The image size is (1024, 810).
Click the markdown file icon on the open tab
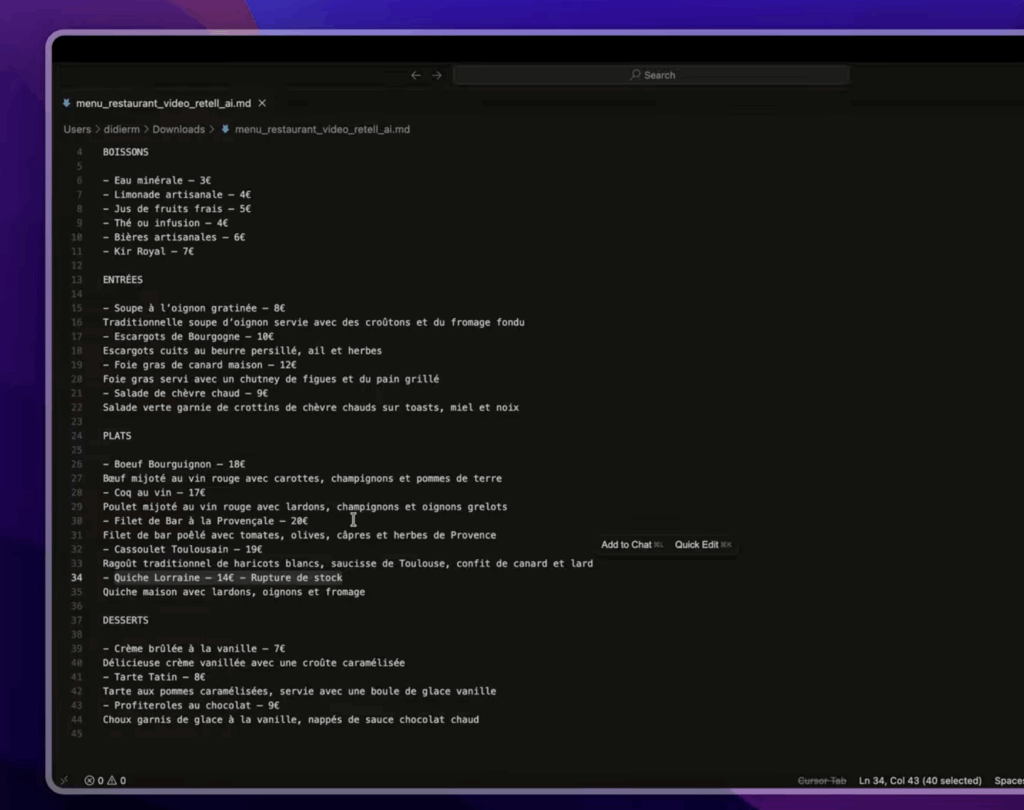point(67,103)
